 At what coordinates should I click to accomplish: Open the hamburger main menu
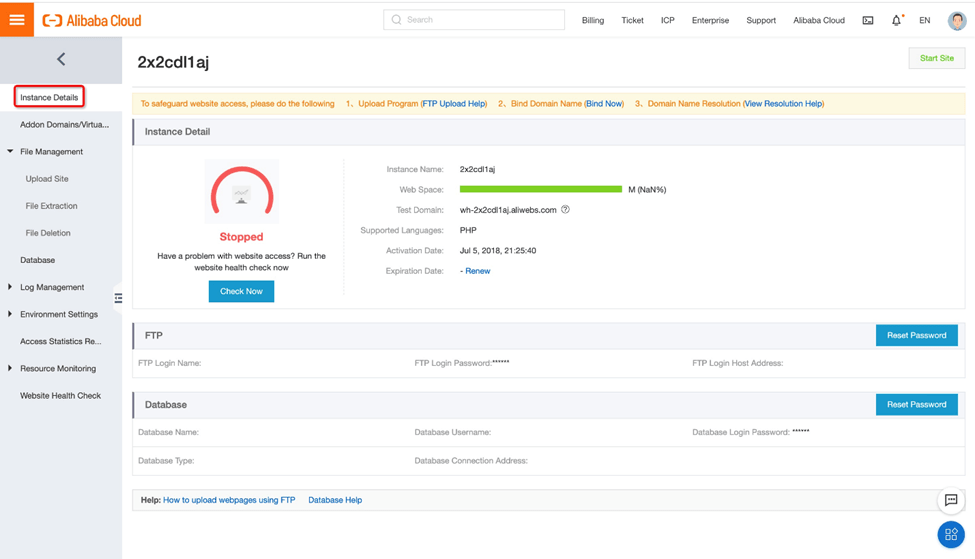(x=17, y=20)
